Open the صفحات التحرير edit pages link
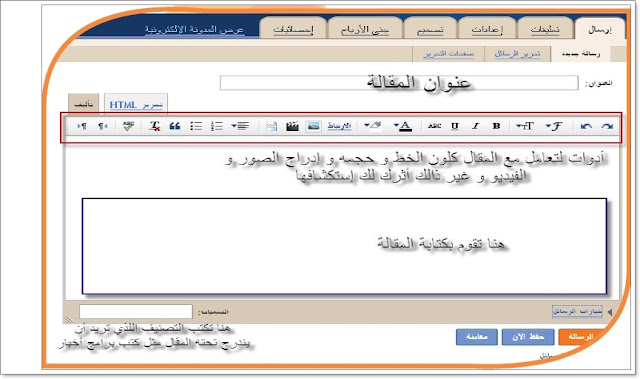This screenshot has width=640, height=379. click(449, 54)
